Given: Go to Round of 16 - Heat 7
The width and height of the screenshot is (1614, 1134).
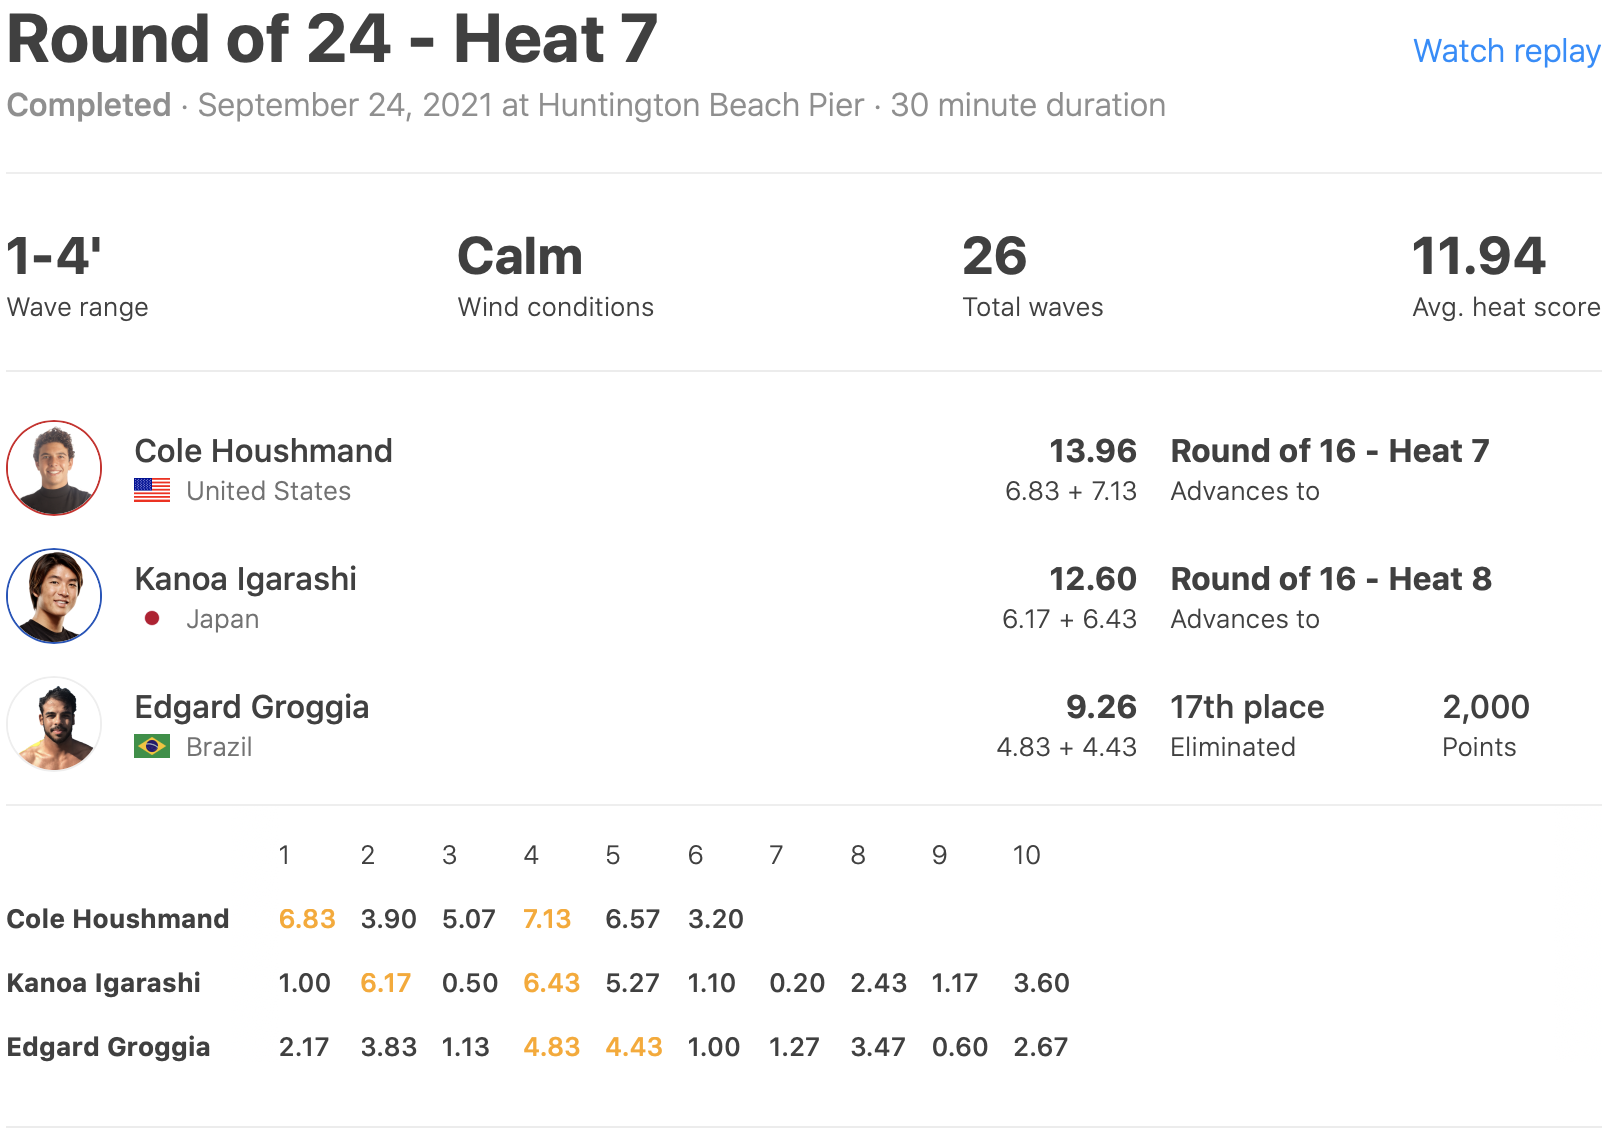Looking at the screenshot, I should click(1329, 451).
